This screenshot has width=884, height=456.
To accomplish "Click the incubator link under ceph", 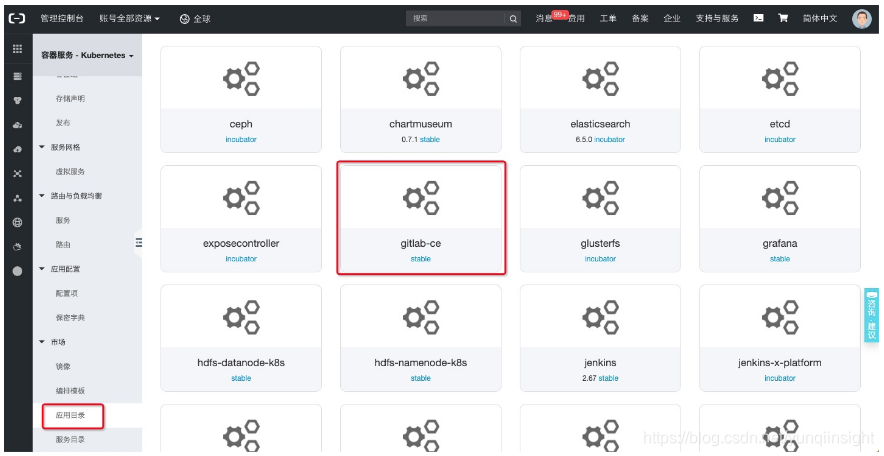I will [241, 139].
